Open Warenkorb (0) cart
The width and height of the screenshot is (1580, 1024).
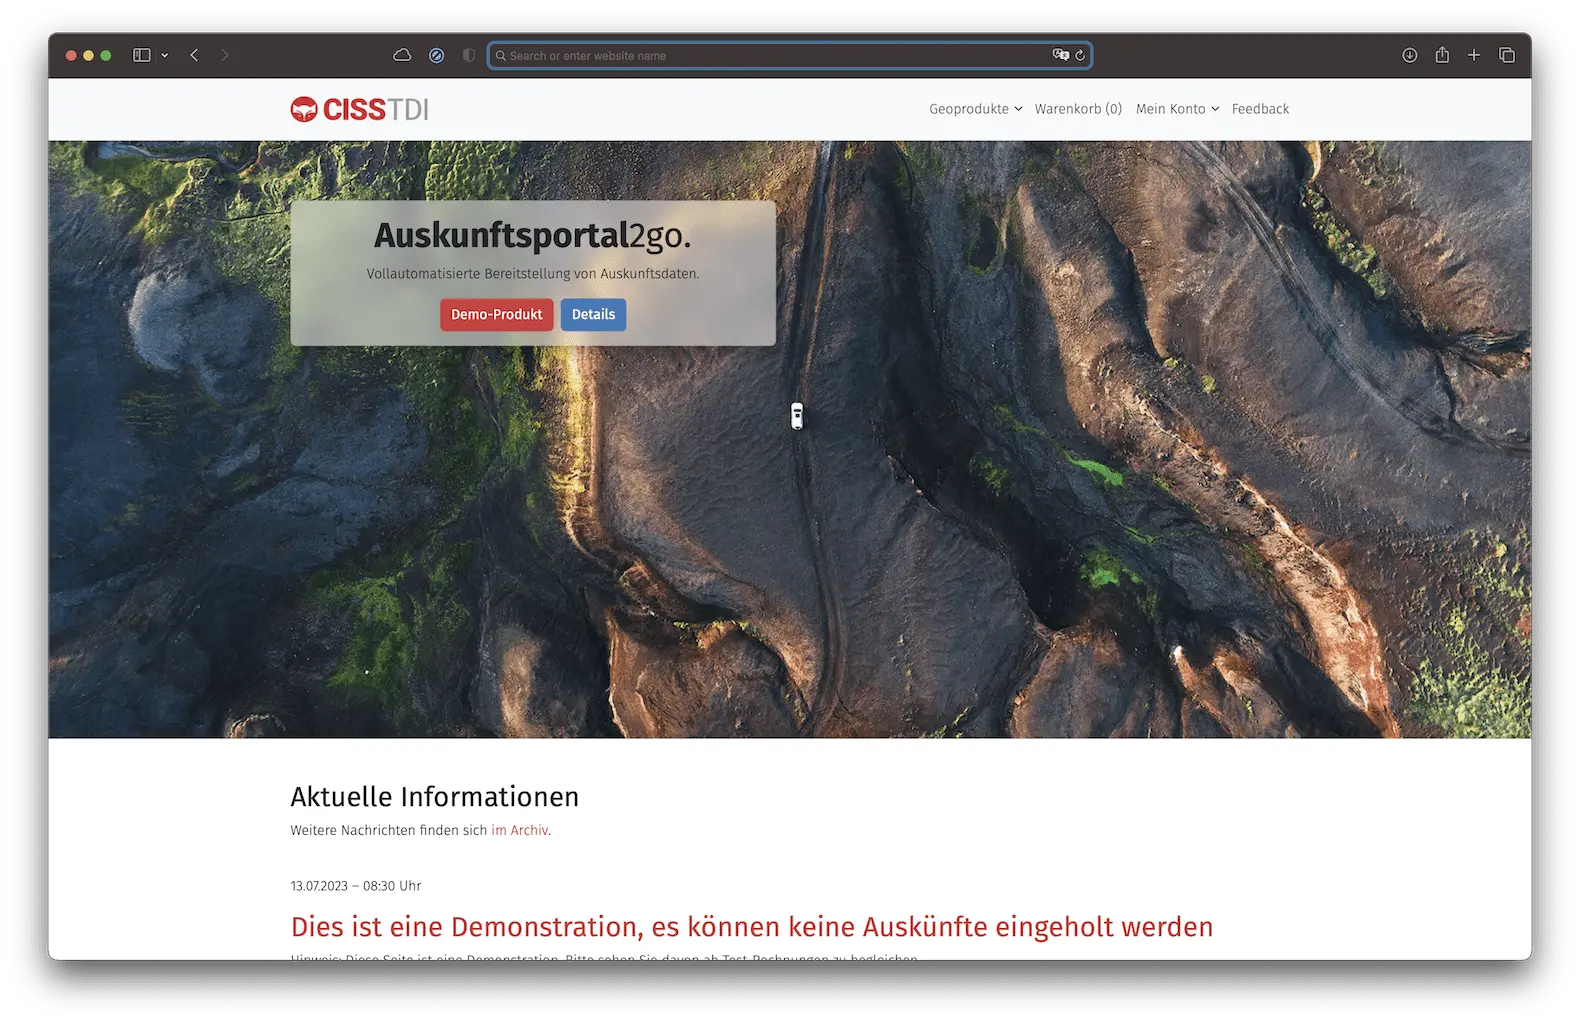tap(1078, 109)
